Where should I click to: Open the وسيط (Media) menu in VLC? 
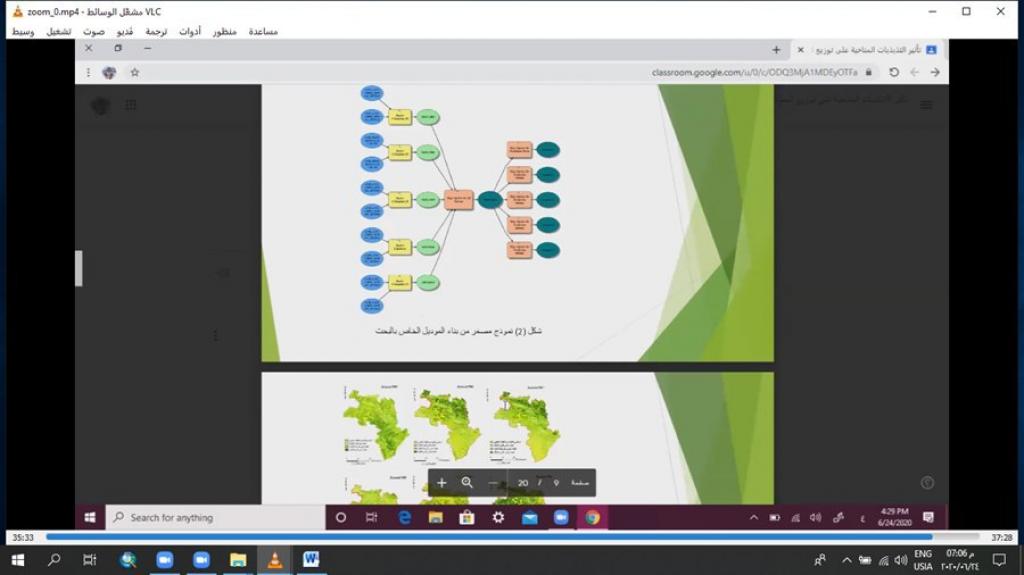[22, 31]
